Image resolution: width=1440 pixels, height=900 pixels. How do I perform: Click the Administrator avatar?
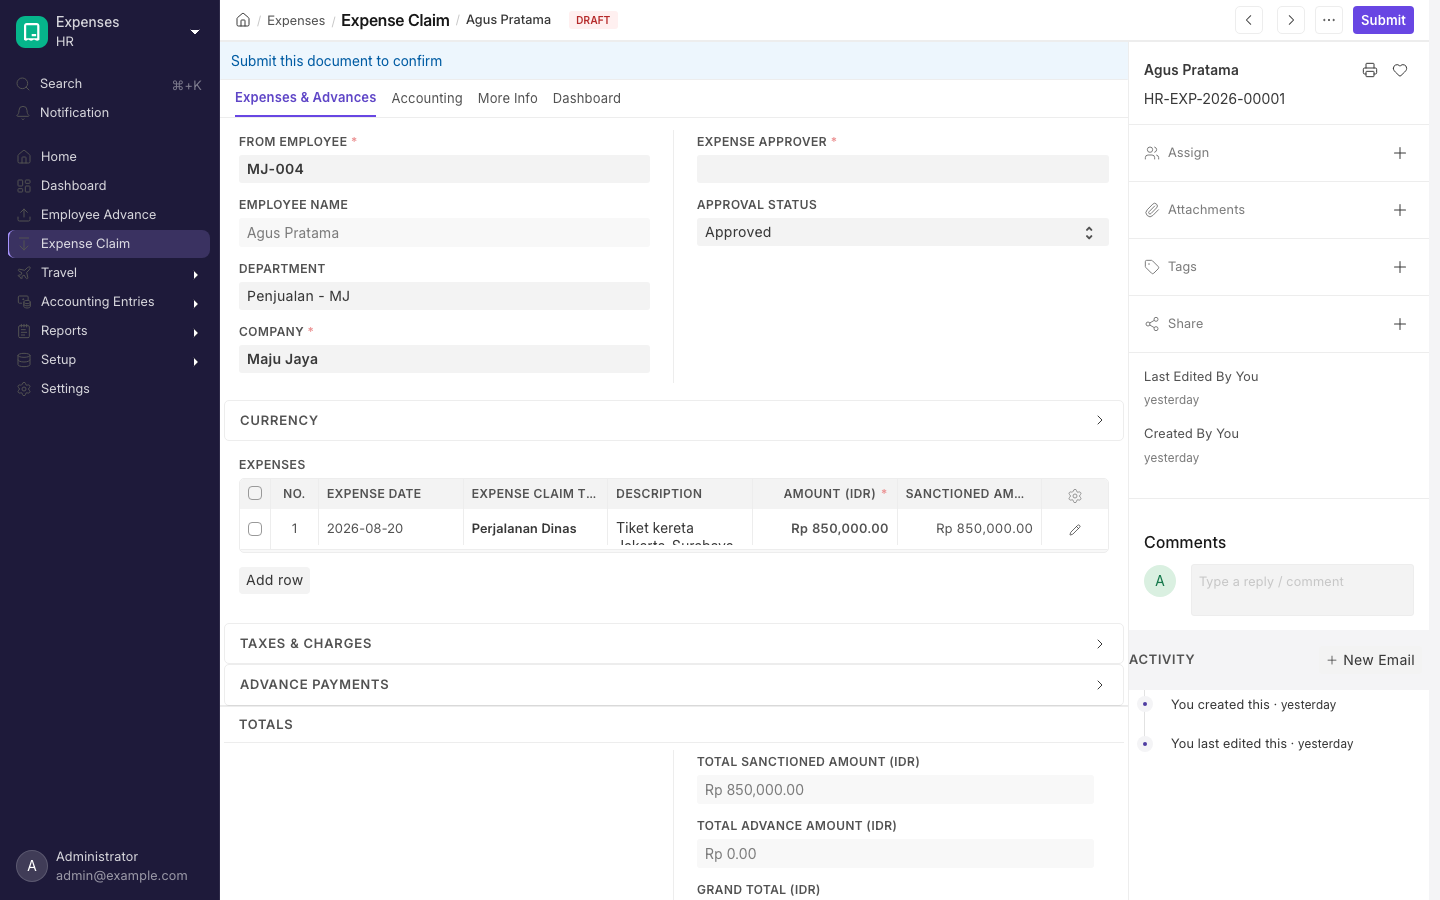coord(32,866)
